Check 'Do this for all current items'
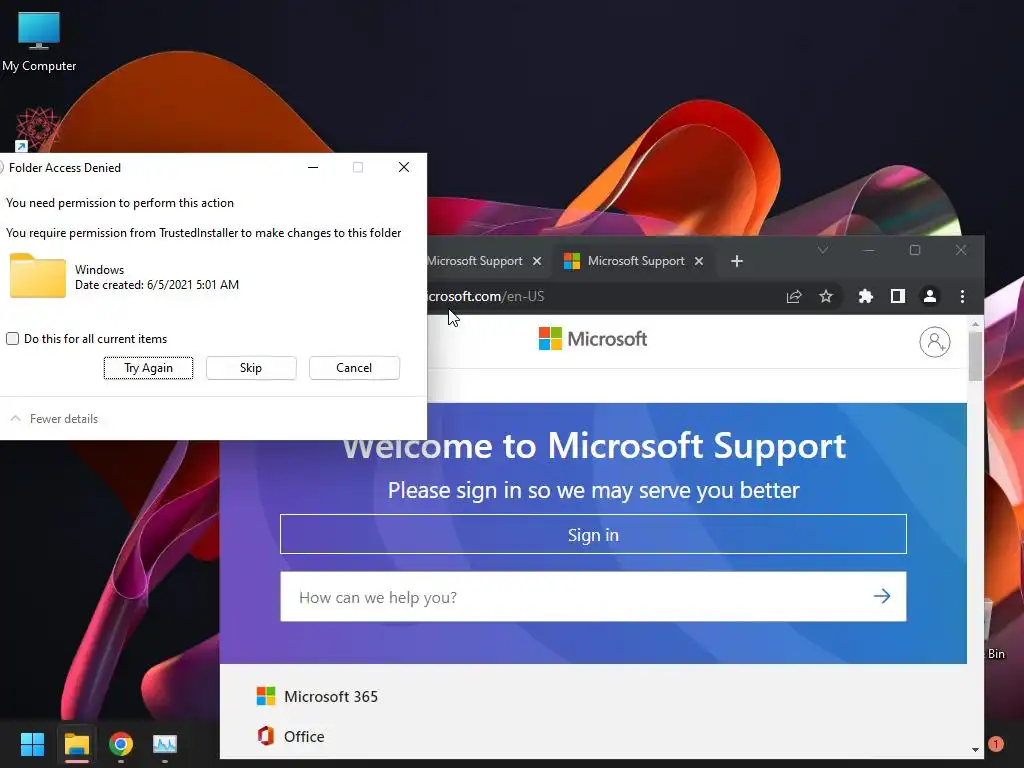This screenshot has height=768, width=1024. pos(12,338)
